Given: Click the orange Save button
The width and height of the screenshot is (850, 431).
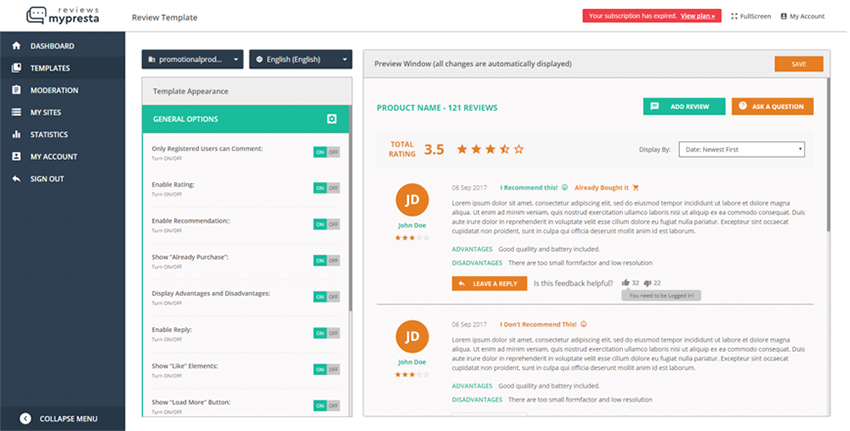Looking at the screenshot, I should point(799,64).
